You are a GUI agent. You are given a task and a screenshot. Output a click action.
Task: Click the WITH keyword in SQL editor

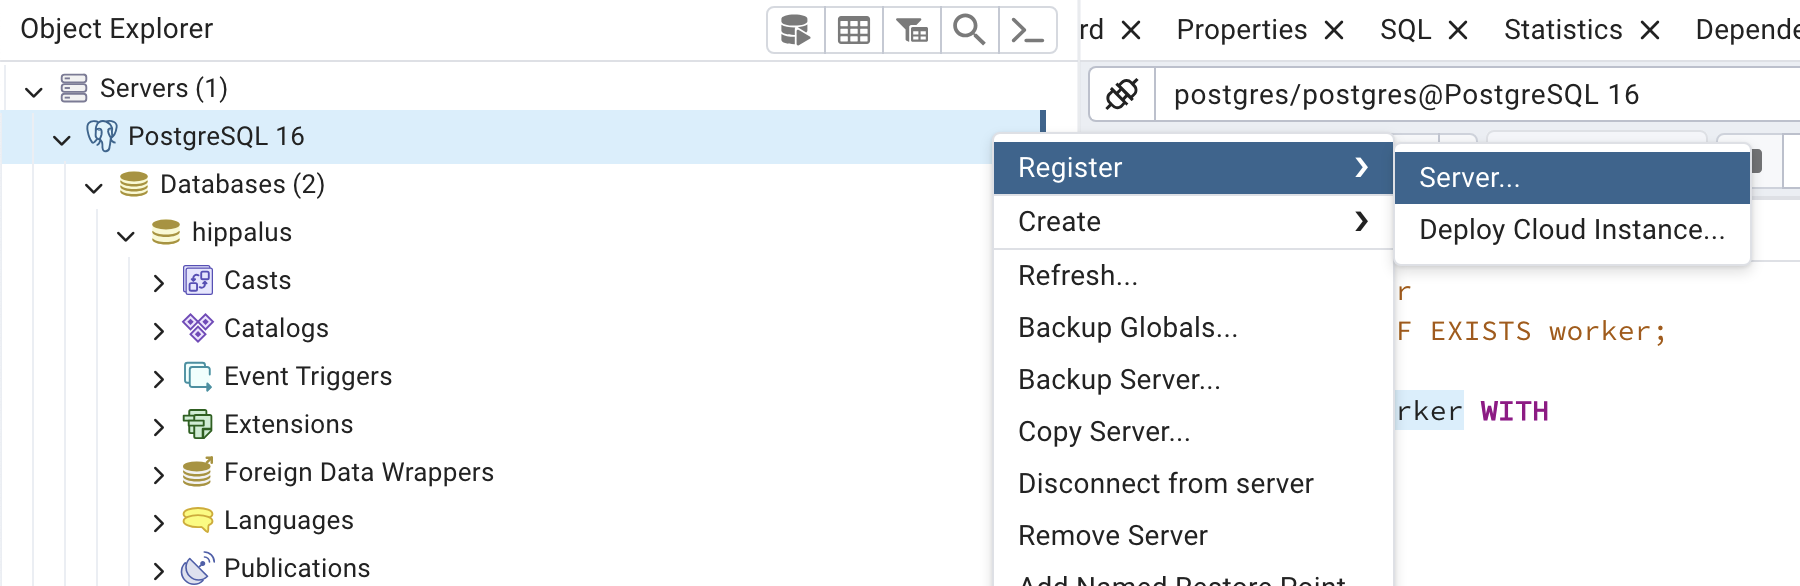click(1514, 411)
